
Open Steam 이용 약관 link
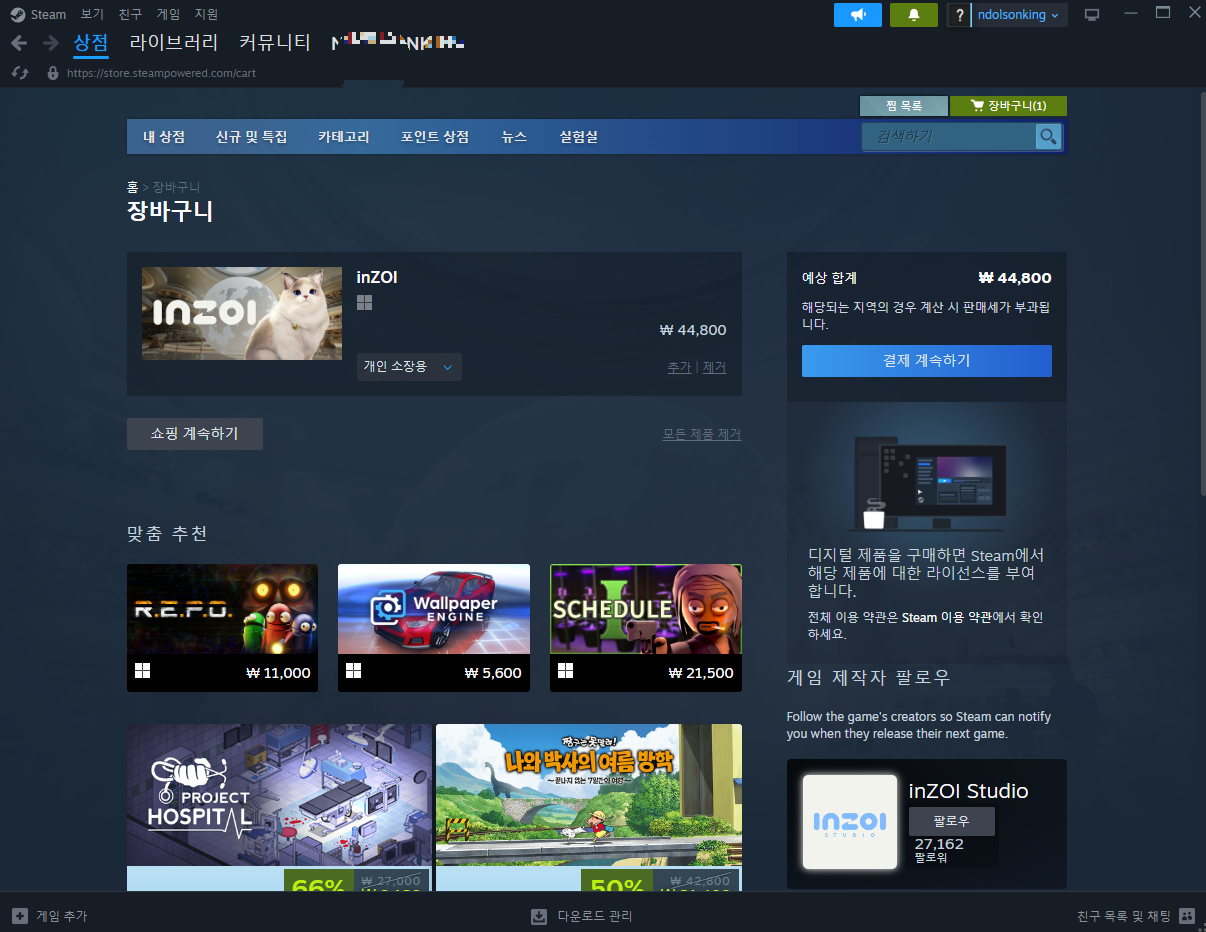(x=949, y=618)
